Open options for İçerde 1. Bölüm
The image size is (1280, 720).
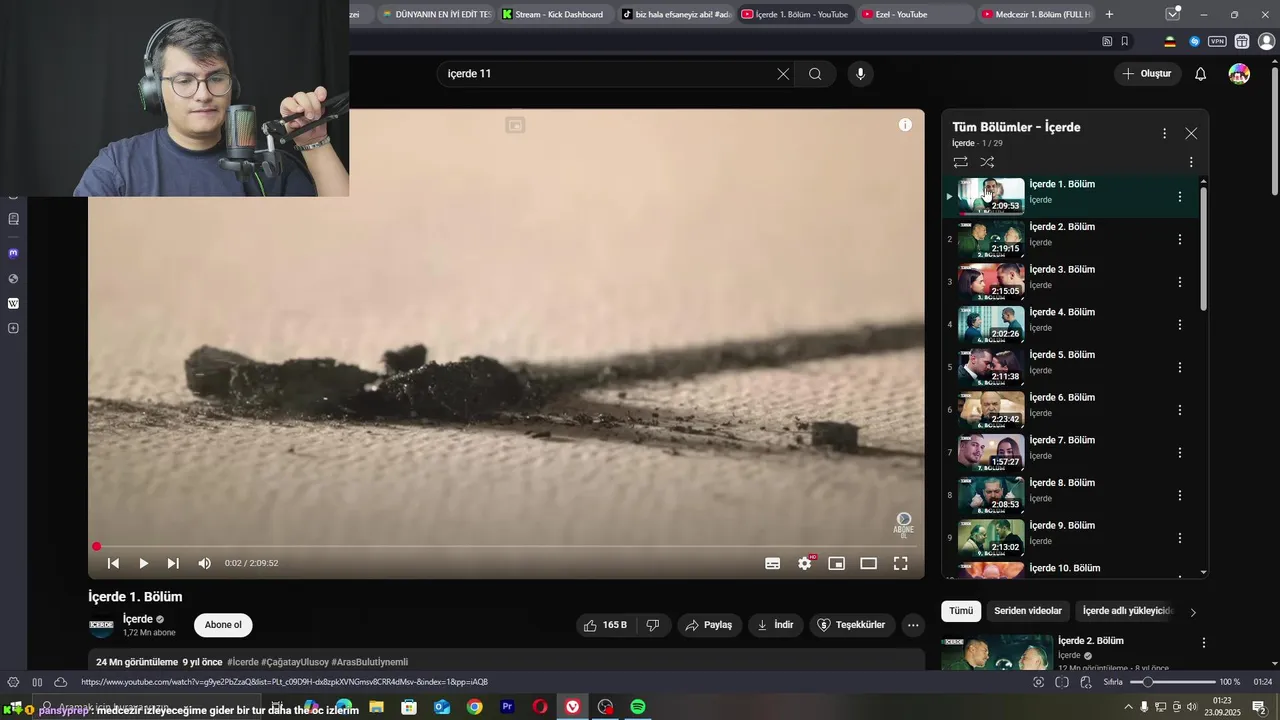tap(1180, 197)
